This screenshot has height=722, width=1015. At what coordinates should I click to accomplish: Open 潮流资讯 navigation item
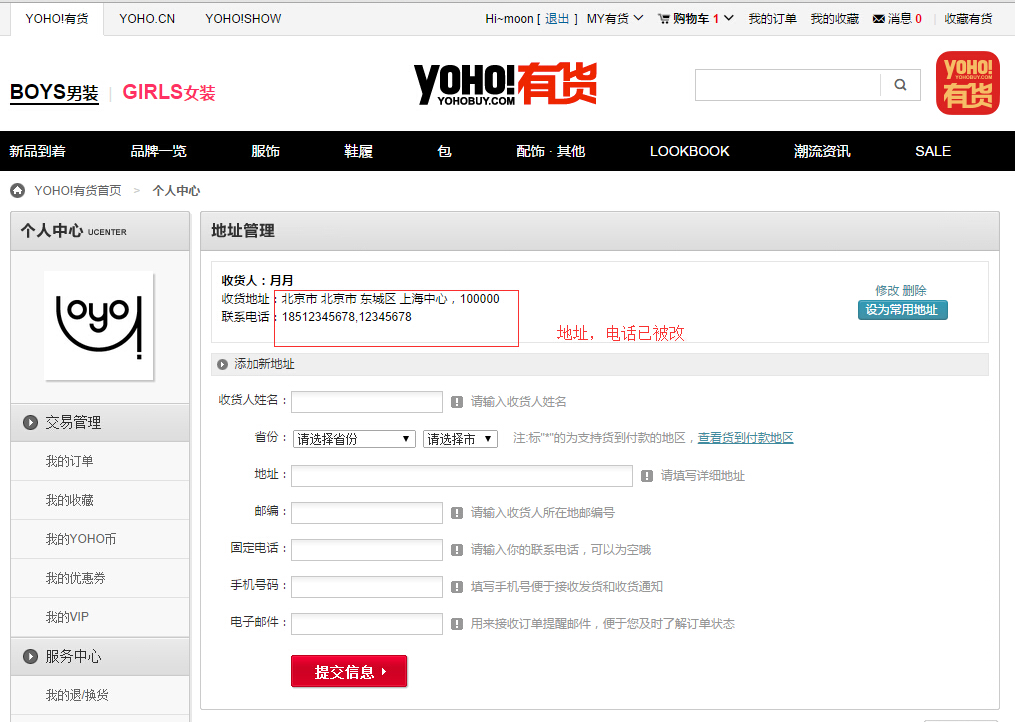click(x=822, y=151)
